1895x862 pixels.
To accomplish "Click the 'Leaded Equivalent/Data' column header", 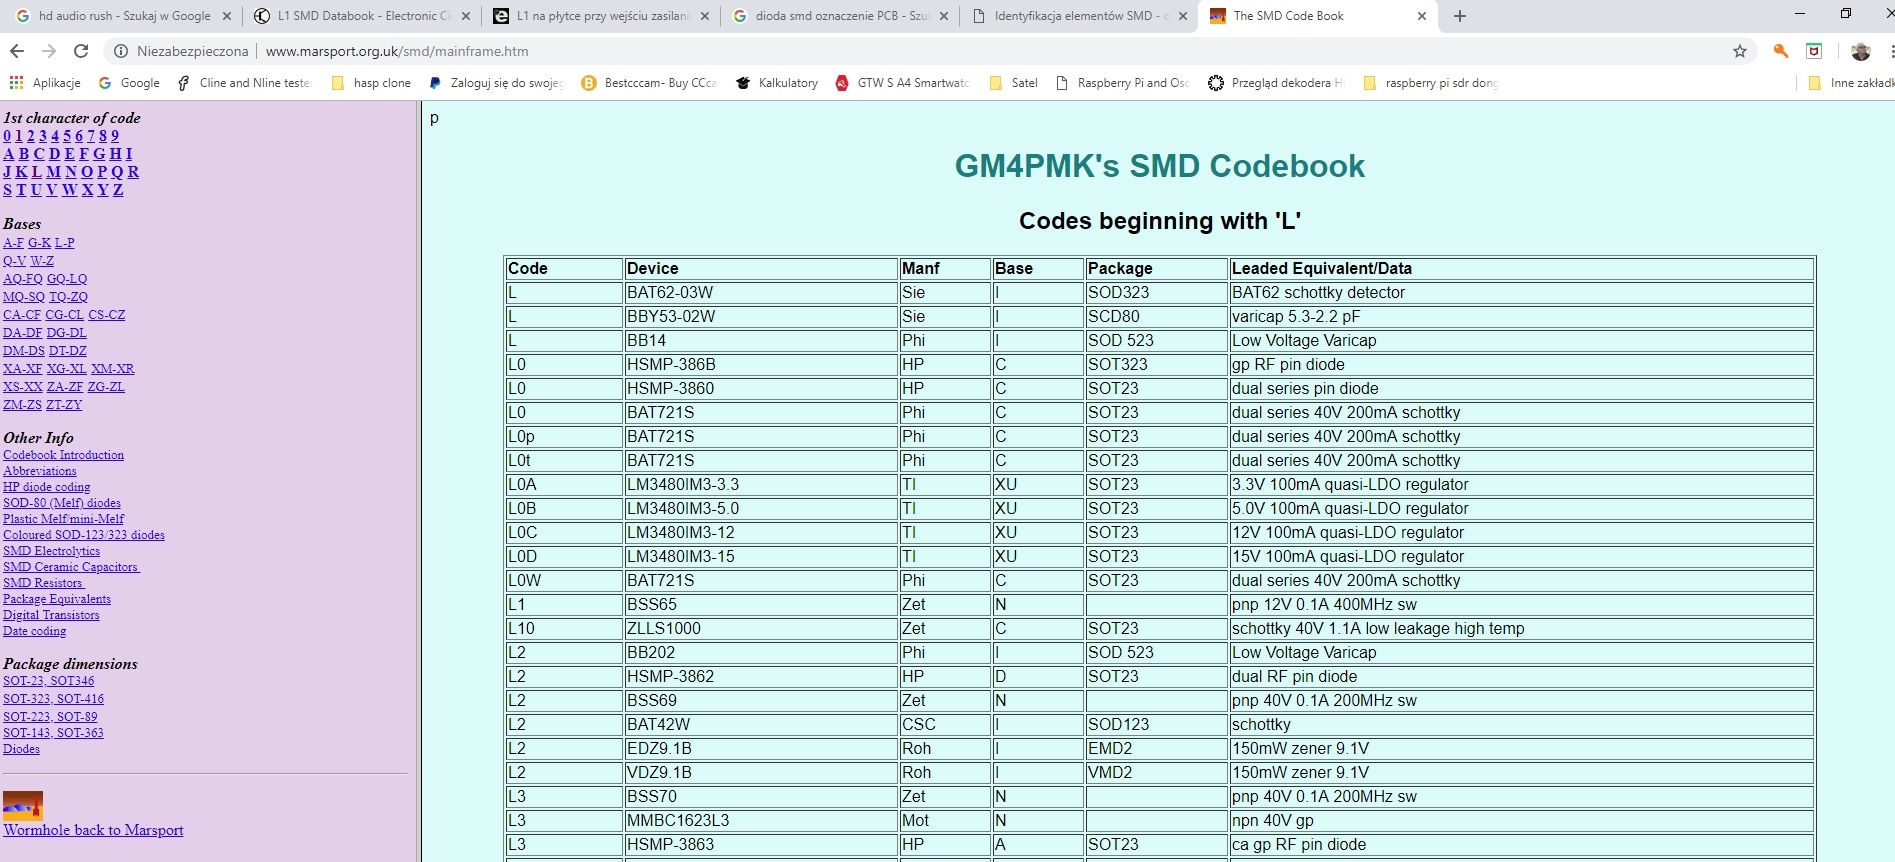I will [1521, 269].
